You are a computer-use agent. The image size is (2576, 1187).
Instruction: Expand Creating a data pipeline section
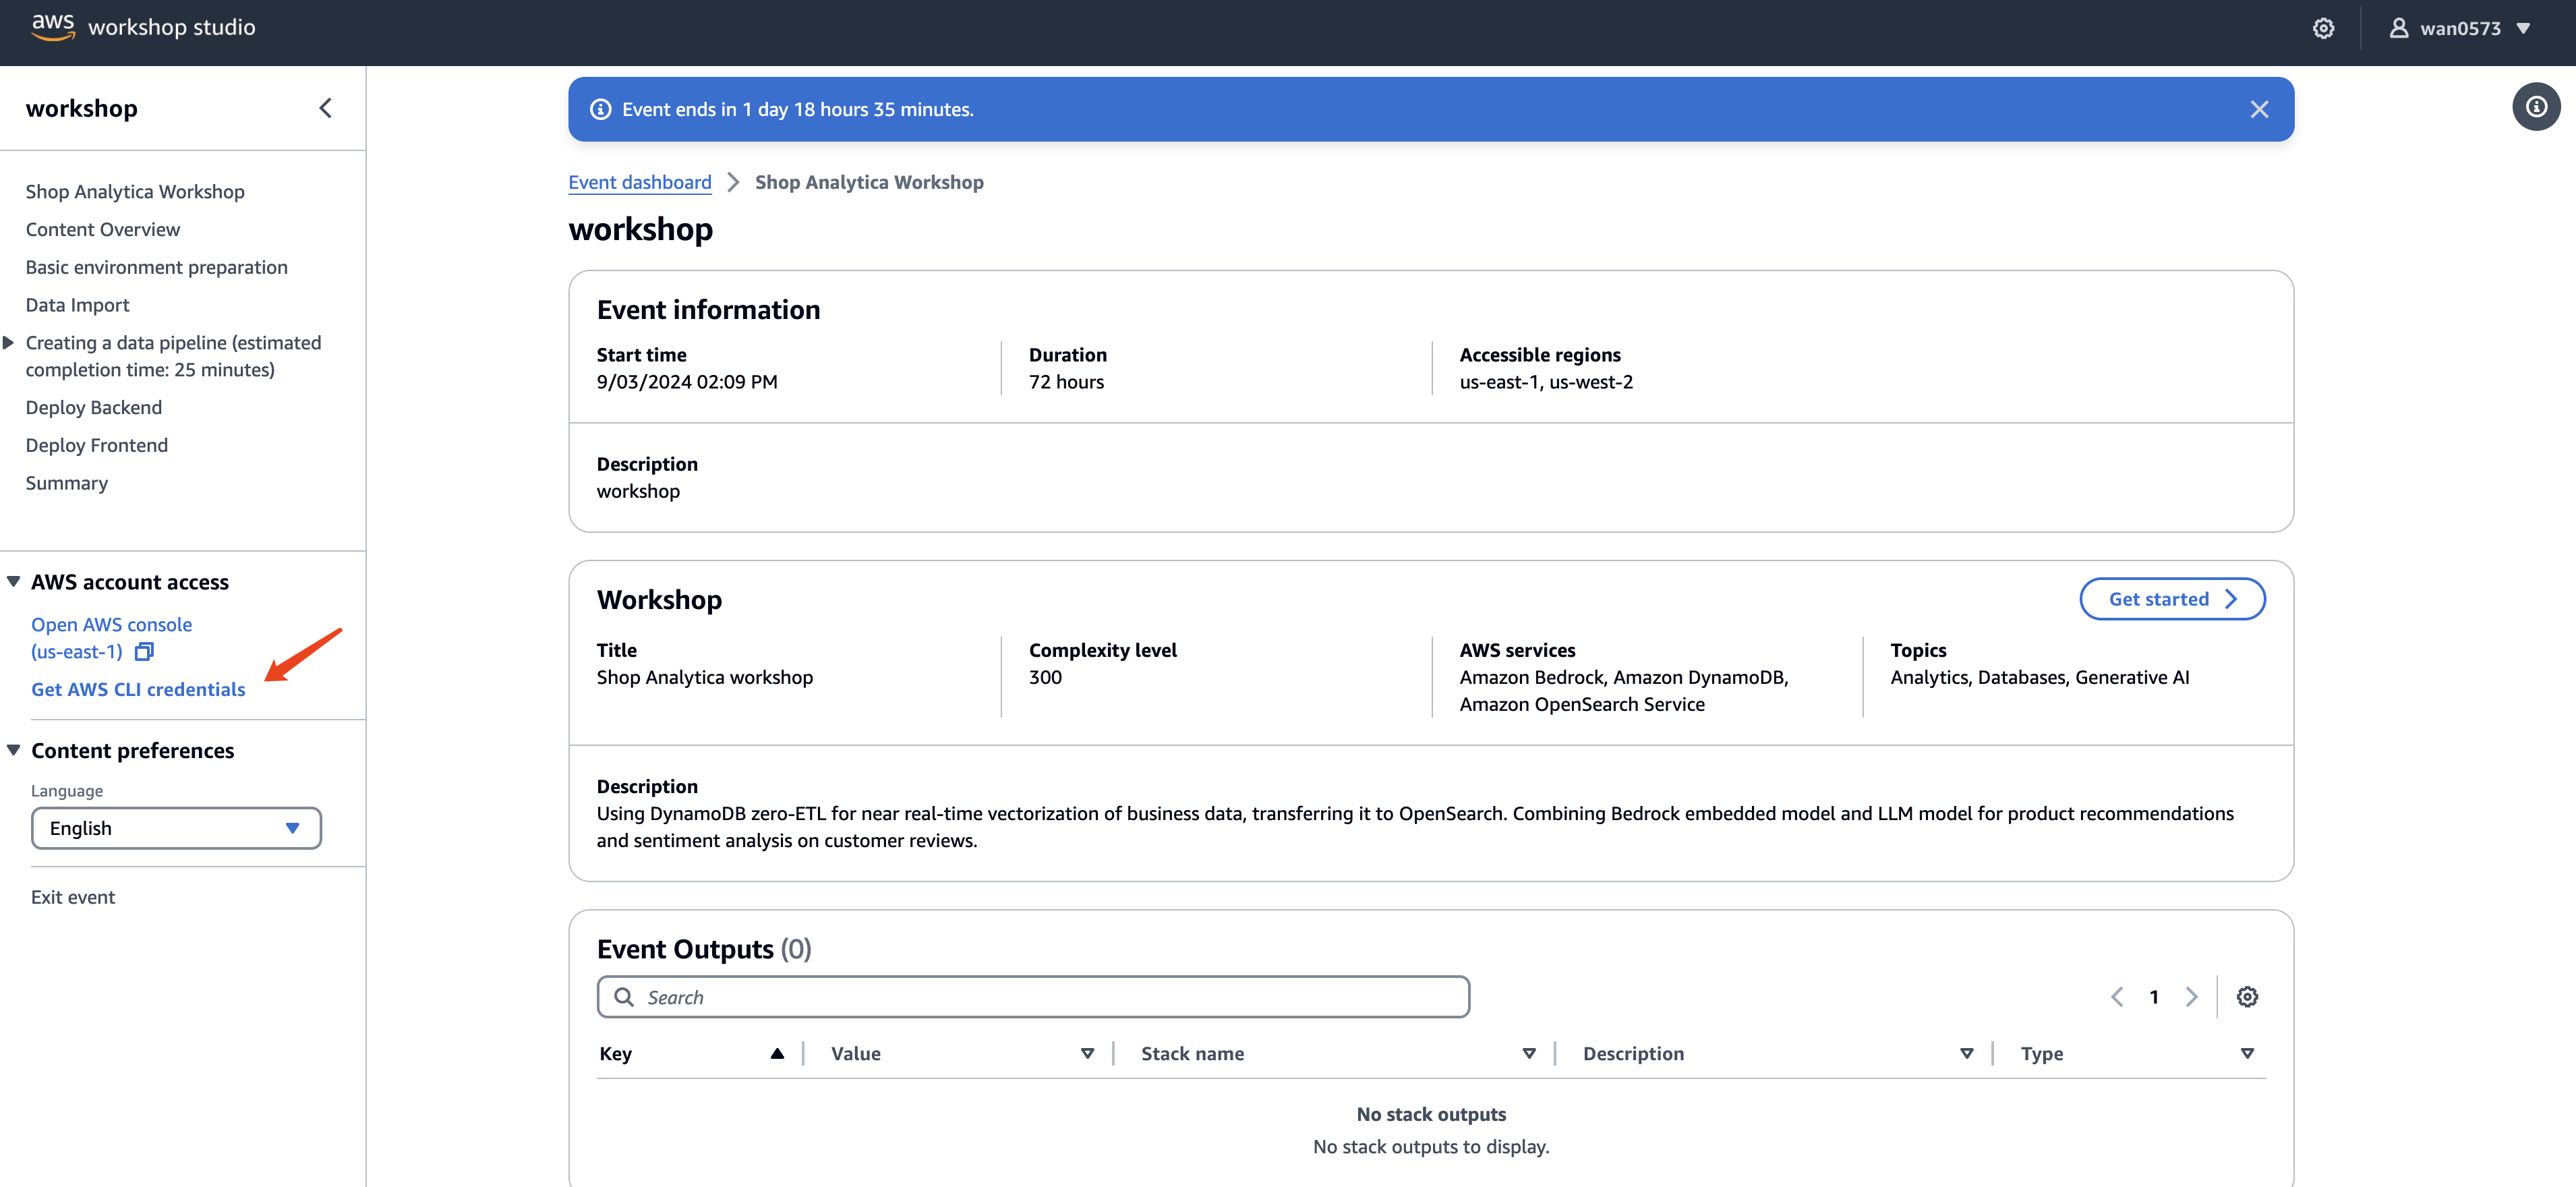click(x=9, y=343)
